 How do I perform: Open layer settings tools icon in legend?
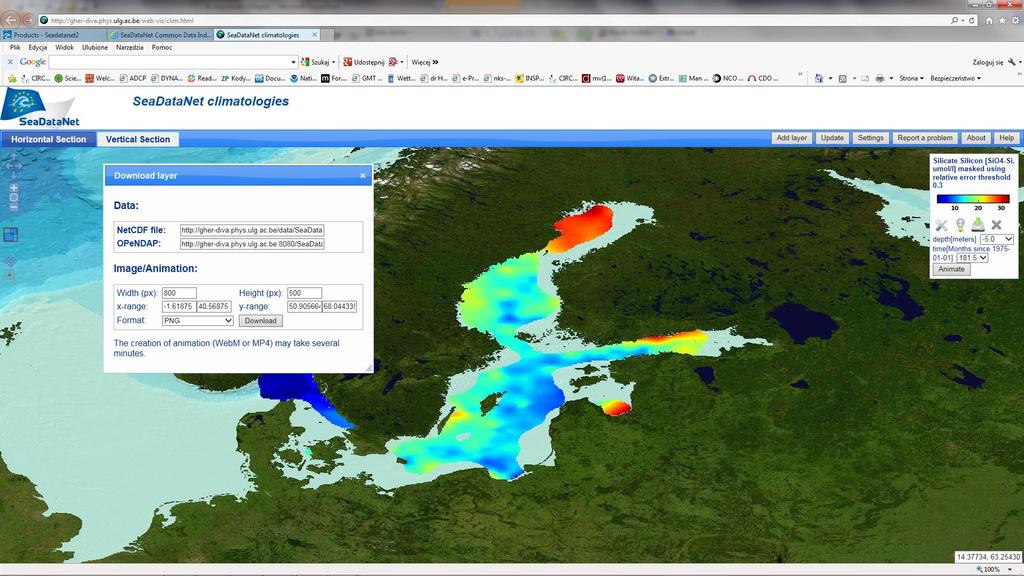[x=941, y=225]
